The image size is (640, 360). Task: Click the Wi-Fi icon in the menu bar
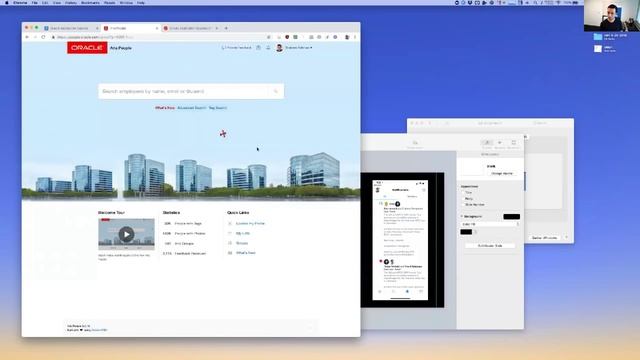tap(558, 2)
